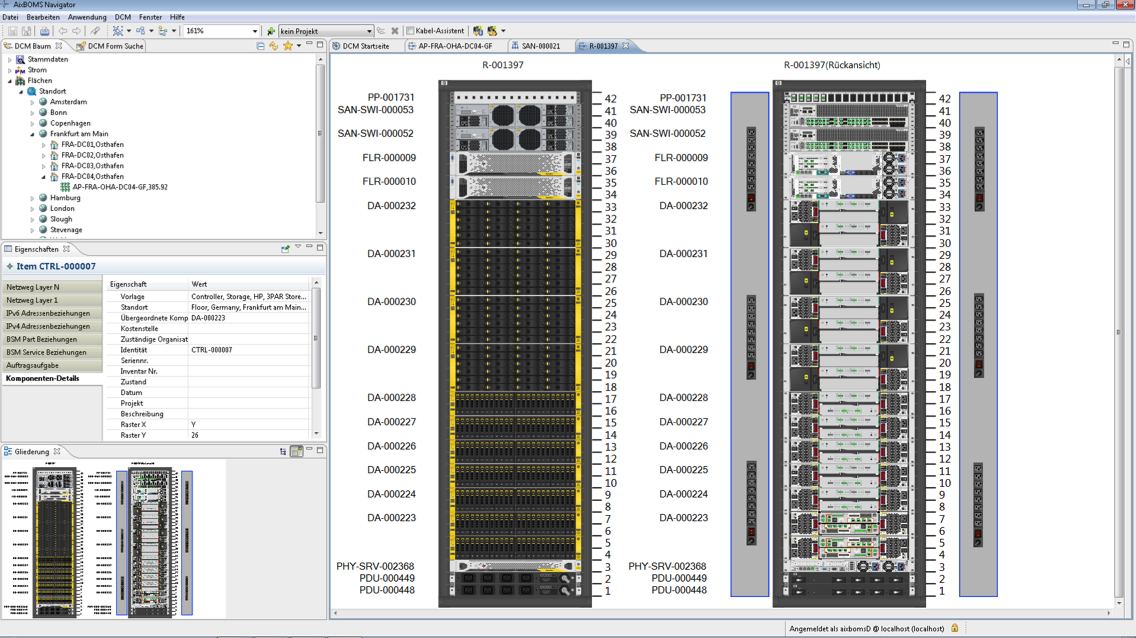
Task: Switch to AP-FRA-OHA-DC04-GF tab
Action: point(450,46)
